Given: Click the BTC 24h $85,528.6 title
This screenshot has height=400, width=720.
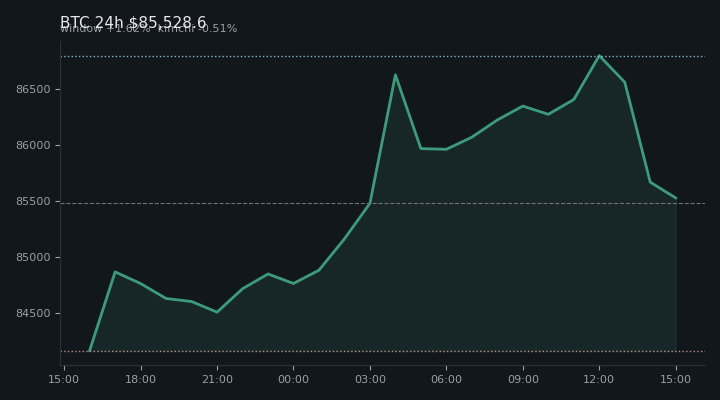Looking at the screenshot, I should click(x=133, y=22).
